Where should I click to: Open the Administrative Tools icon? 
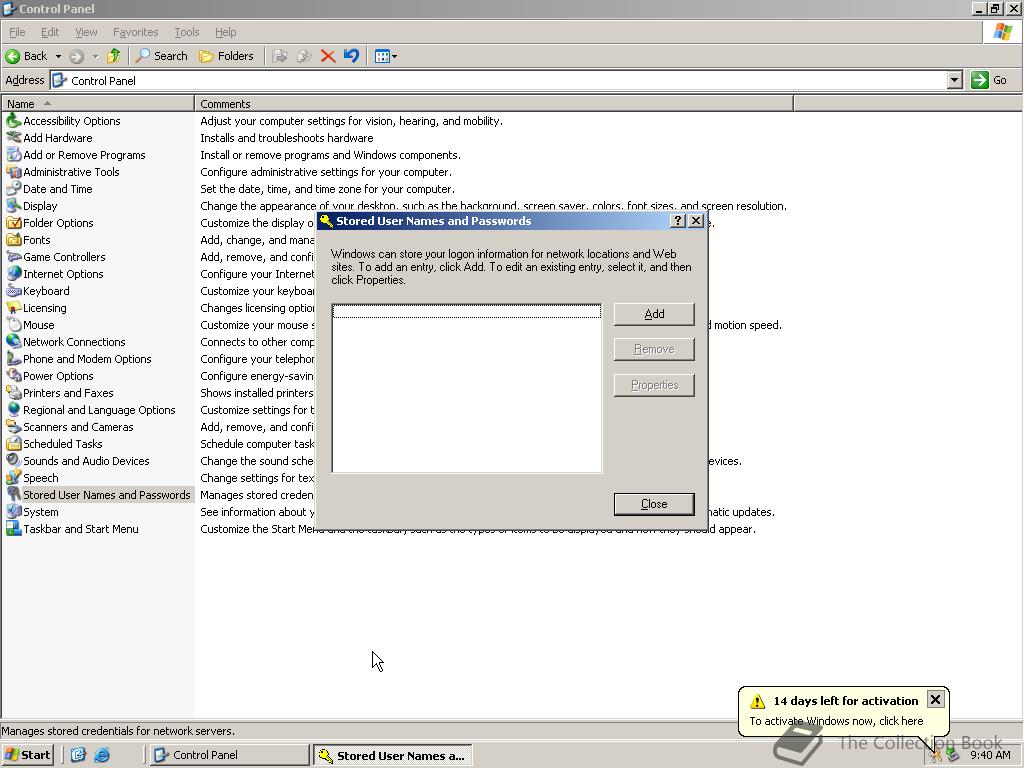(x=14, y=172)
